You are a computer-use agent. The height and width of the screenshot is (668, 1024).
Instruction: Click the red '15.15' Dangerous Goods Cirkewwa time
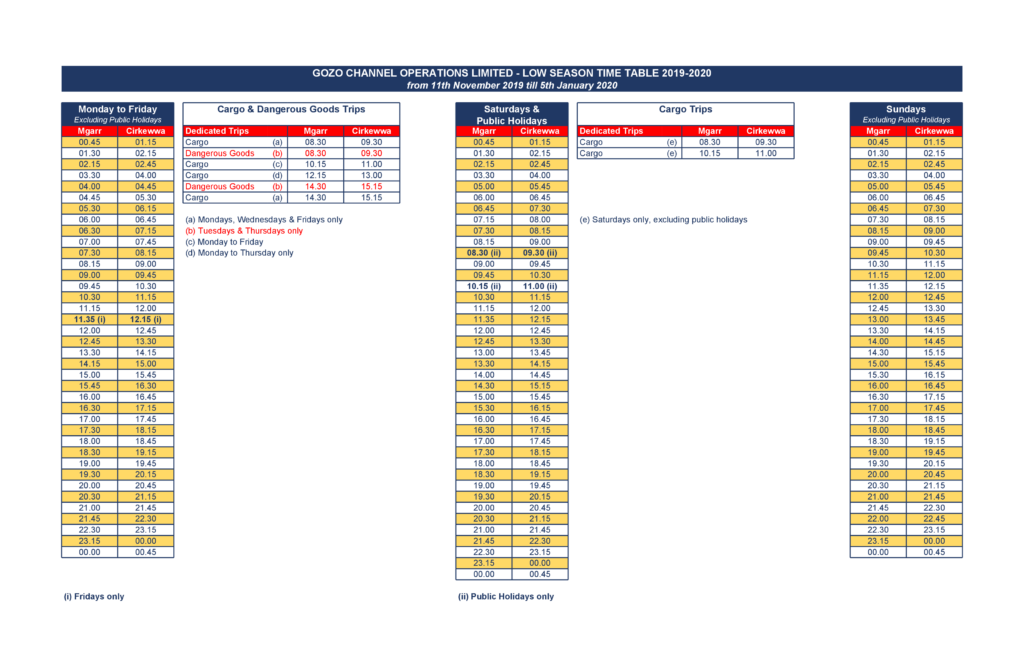click(x=372, y=187)
